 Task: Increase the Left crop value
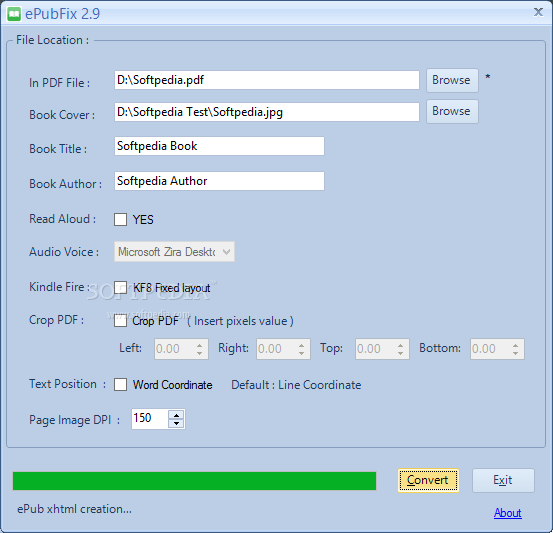(200, 345)
